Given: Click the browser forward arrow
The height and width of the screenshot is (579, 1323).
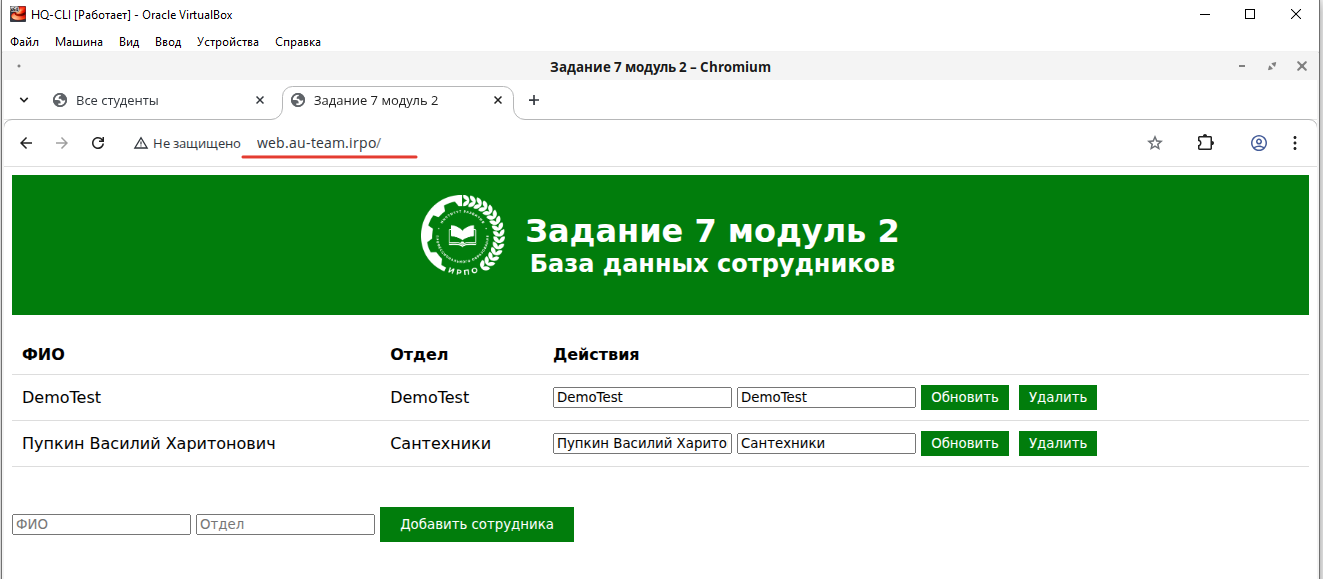Looking at the screenshot, I should pos(62,143).
